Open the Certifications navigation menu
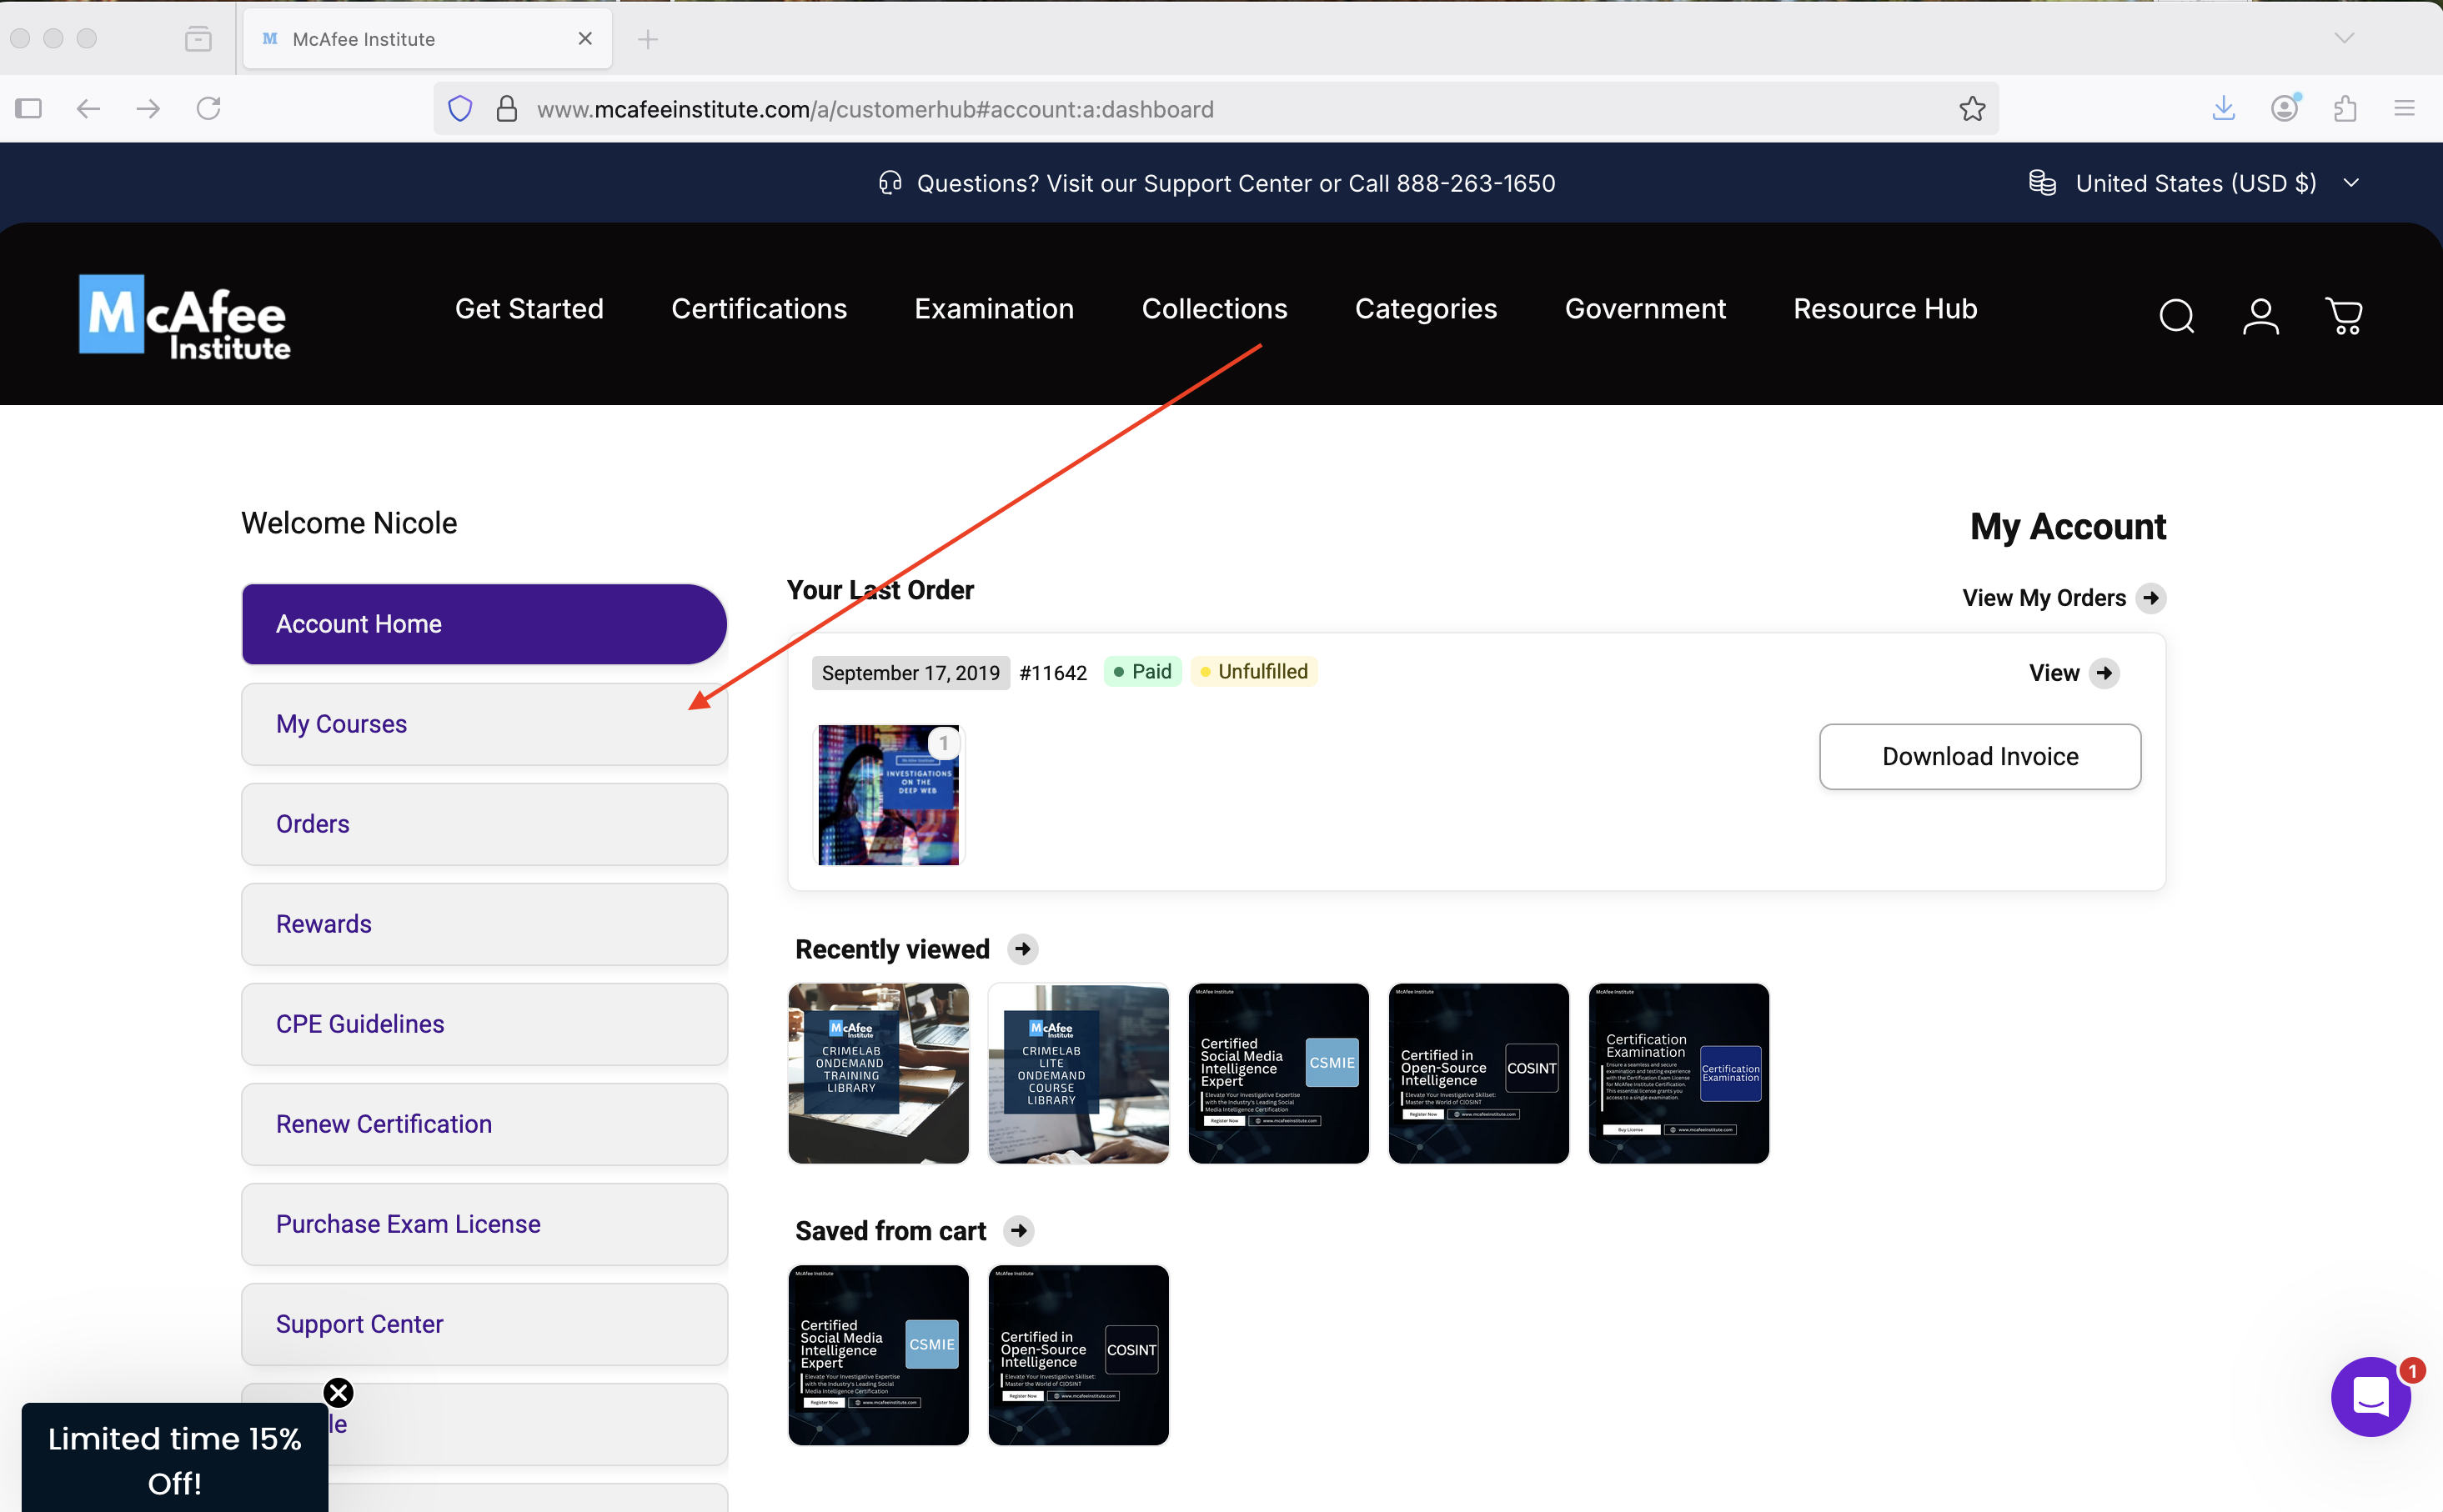The height and width of the screenshot is (1512, 2443). (x=759, y=309)
